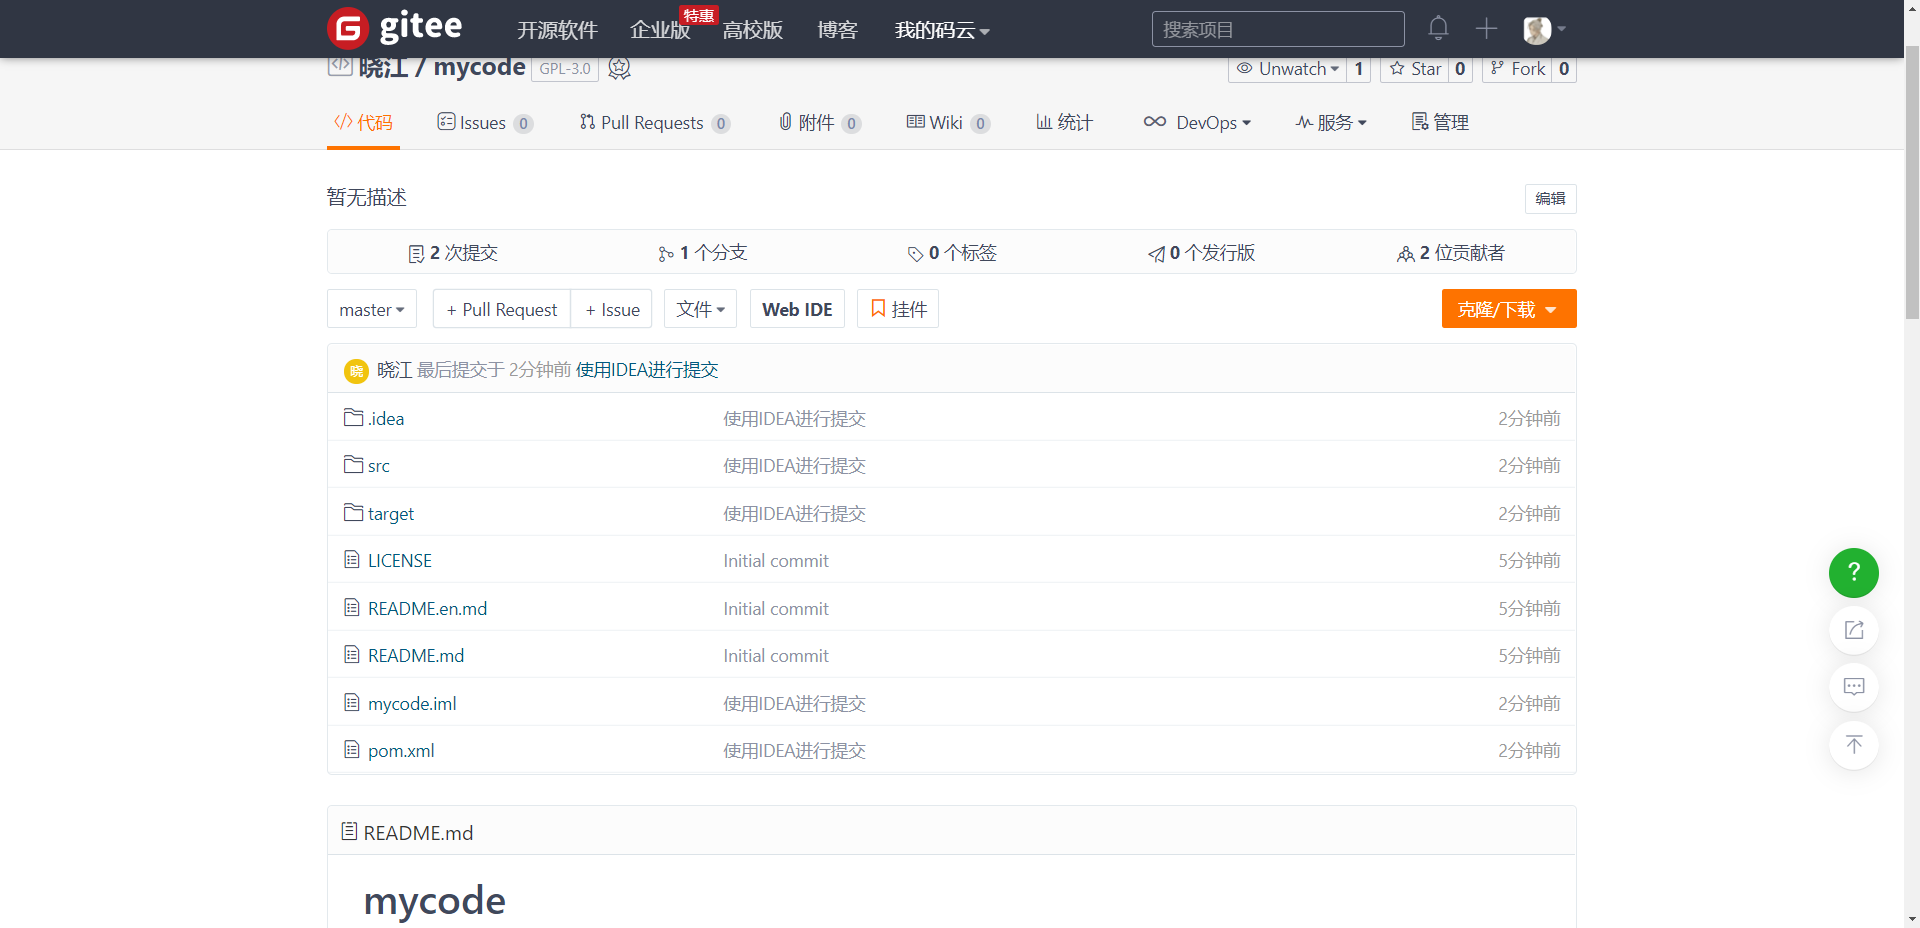Click the floating share/edit icon
The width and height of the screenshot is (1920, 928).
click(x=1853, y=630)
